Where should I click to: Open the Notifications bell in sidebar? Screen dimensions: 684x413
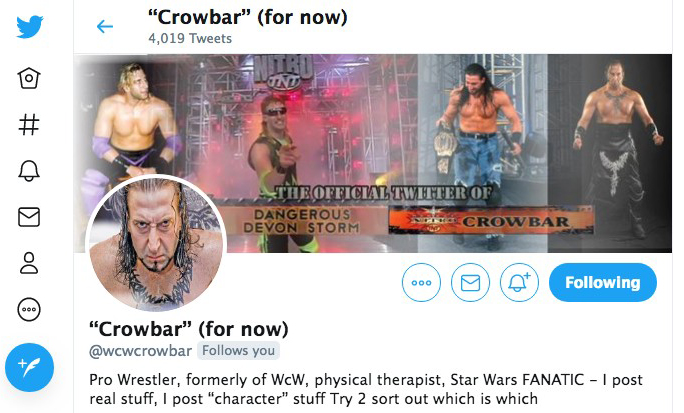click(29, 171)
